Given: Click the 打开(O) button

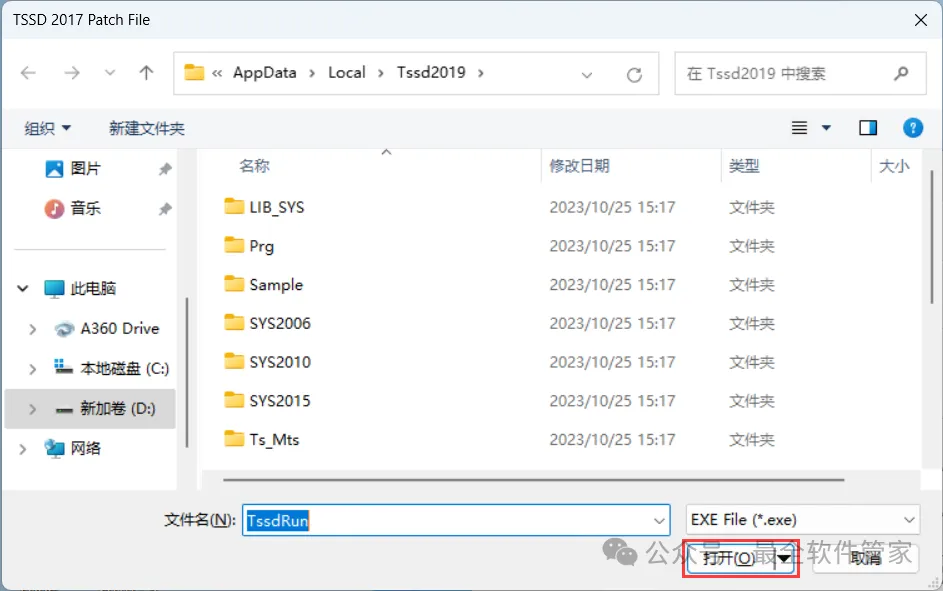Looking at the screenshot, I should tap(730, 559).
